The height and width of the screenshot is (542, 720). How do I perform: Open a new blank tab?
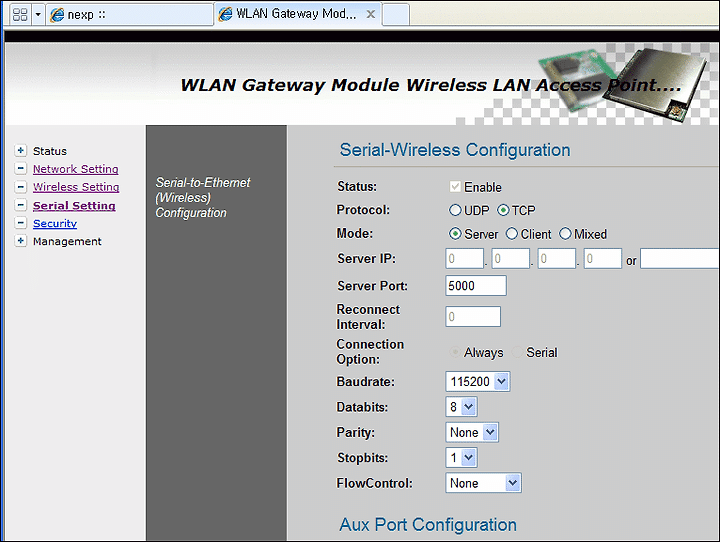396,15
